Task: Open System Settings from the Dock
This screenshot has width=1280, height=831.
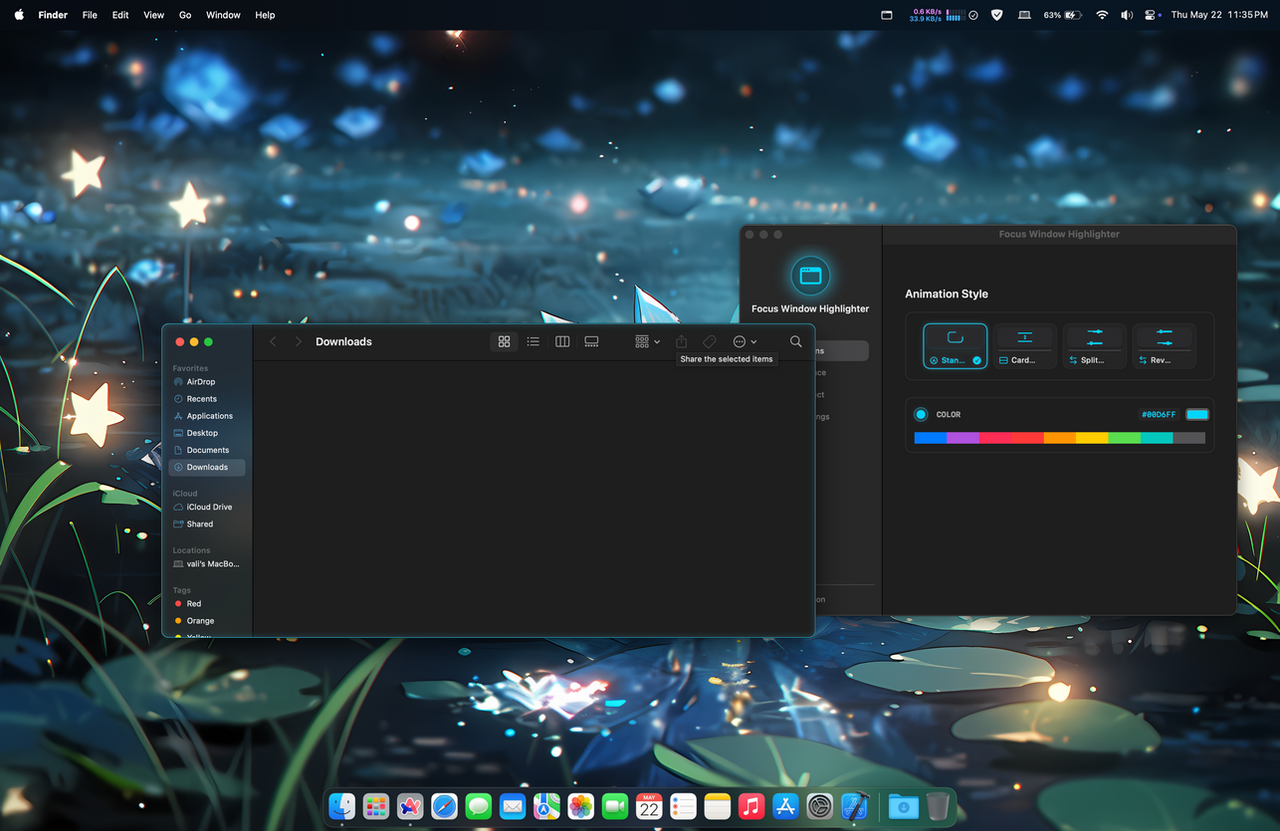Action: pyautogui.click(x=820, y=806)
